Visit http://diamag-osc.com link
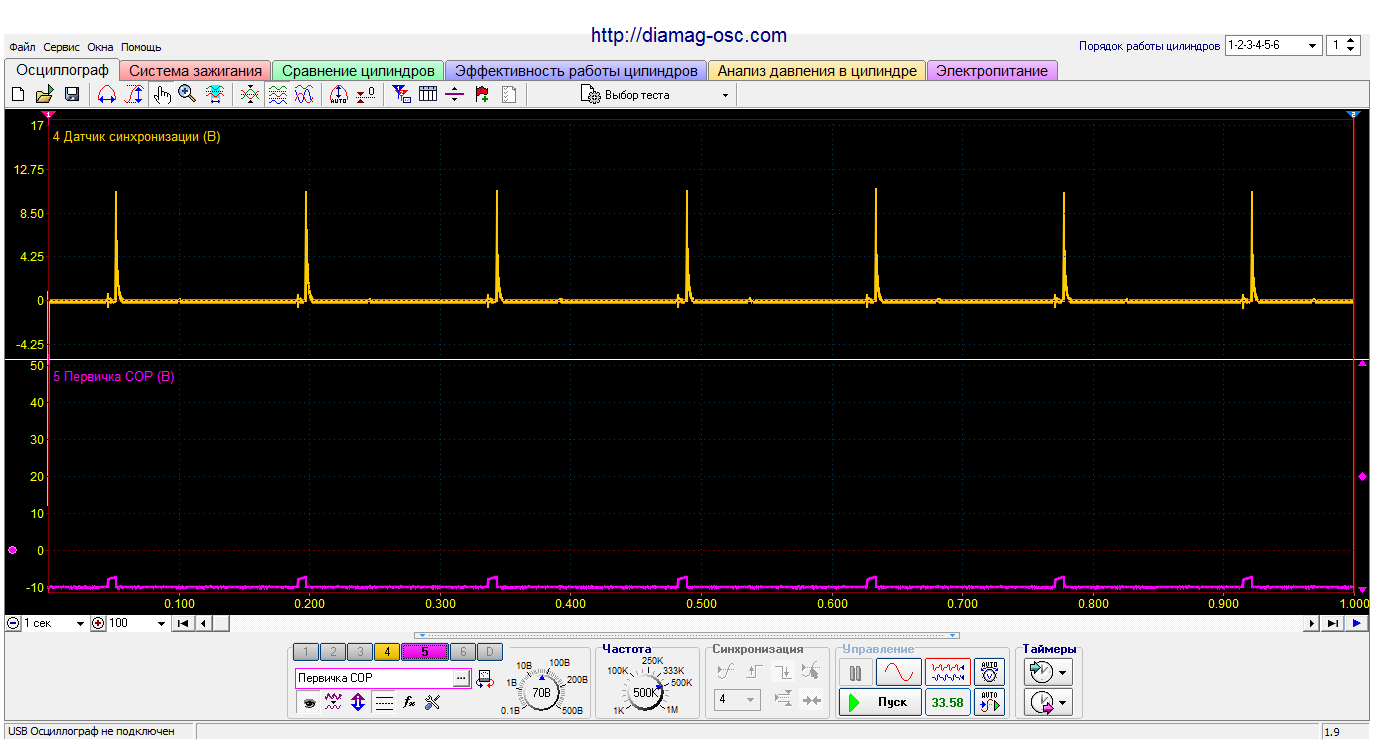This screenshot has width=1382, height=744. (x=689, y=35)
